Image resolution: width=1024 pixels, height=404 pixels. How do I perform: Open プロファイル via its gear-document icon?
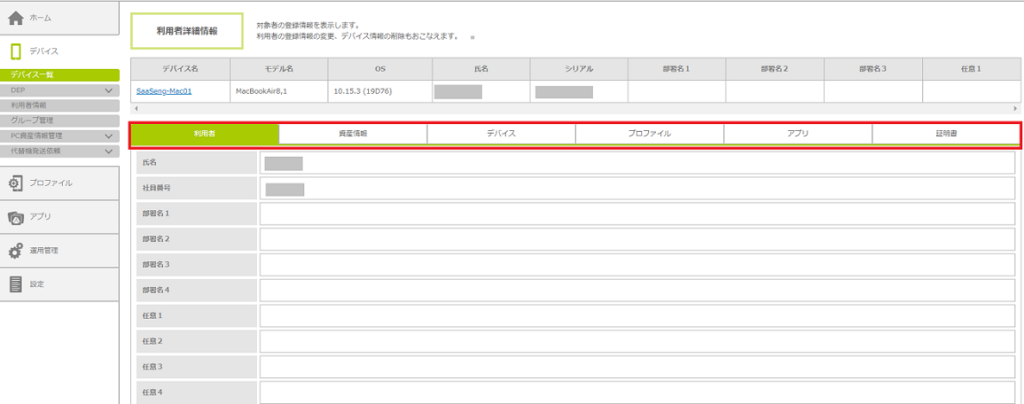click(16, 183)
